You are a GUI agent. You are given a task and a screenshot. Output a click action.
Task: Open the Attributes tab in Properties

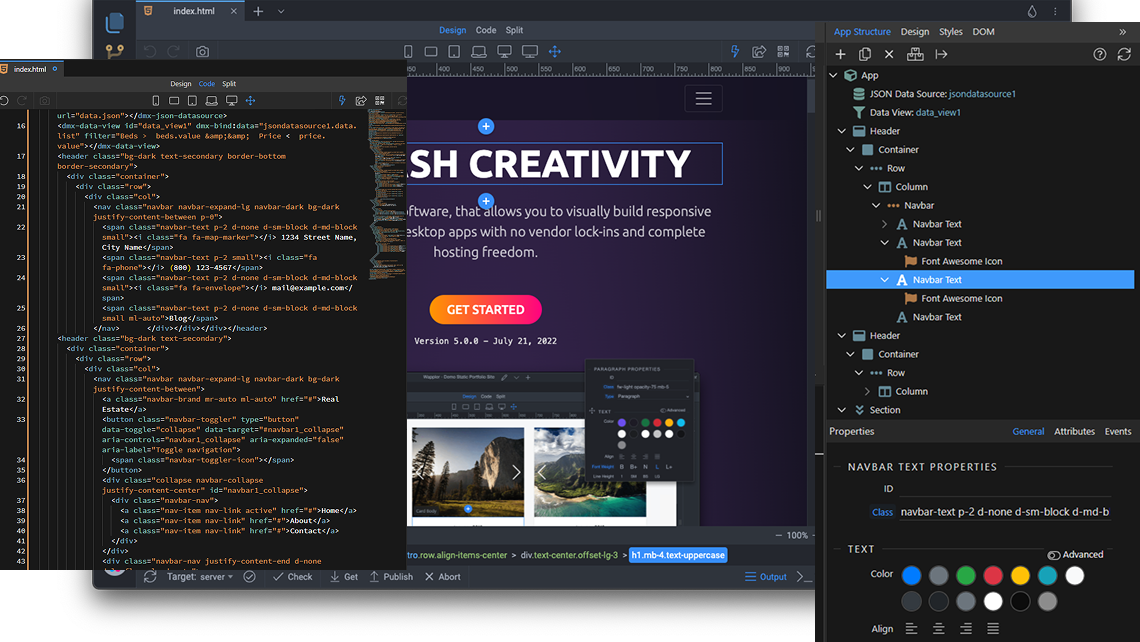pyautogui.click(x=1074, y=432)
